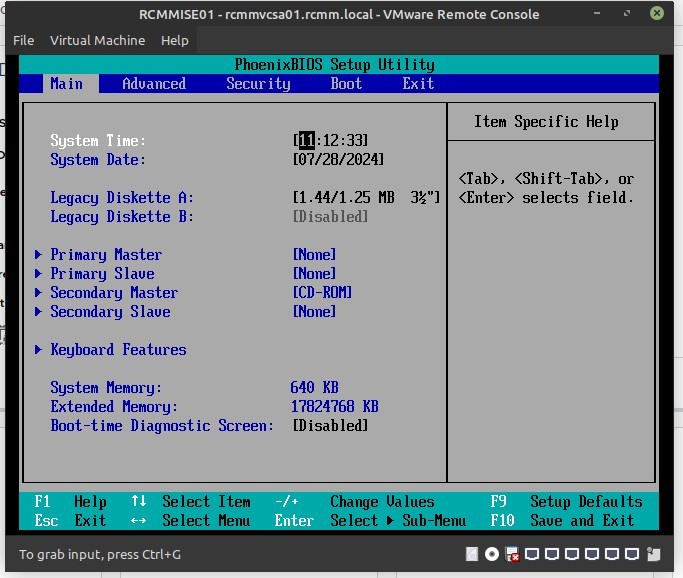Click the Primary Slave None value
The width and height of the screenshot is (683, 578).
pyautogui.click(x=314, y=274)
